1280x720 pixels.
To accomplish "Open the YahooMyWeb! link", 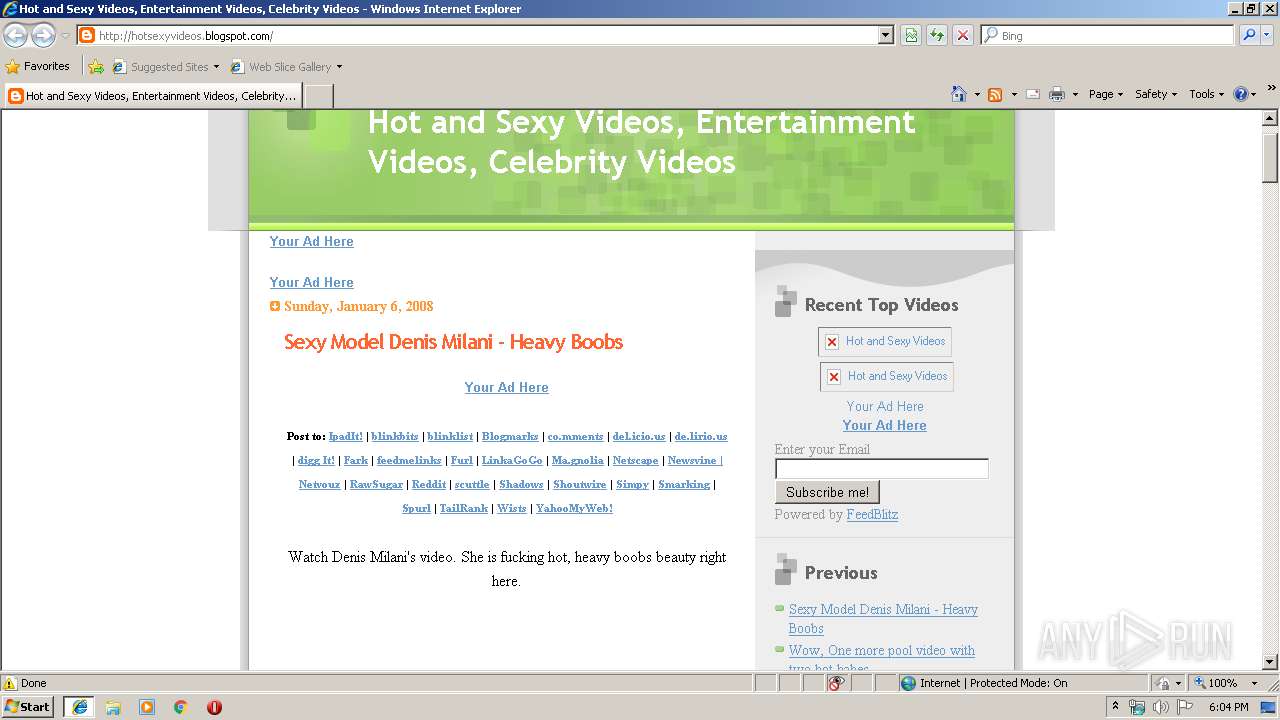I will click(574, 508).
